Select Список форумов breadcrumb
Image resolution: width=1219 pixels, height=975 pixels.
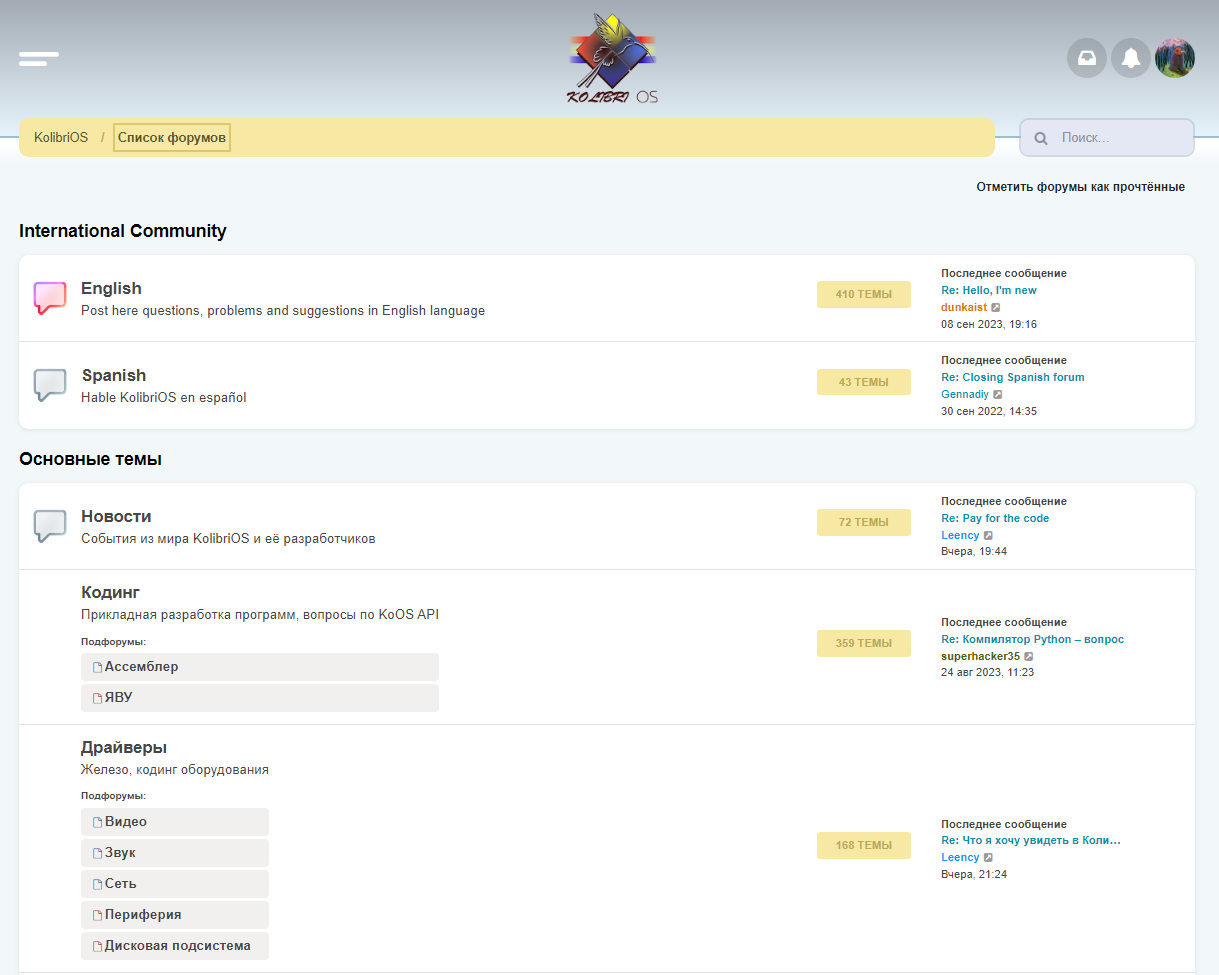(172, 137)
